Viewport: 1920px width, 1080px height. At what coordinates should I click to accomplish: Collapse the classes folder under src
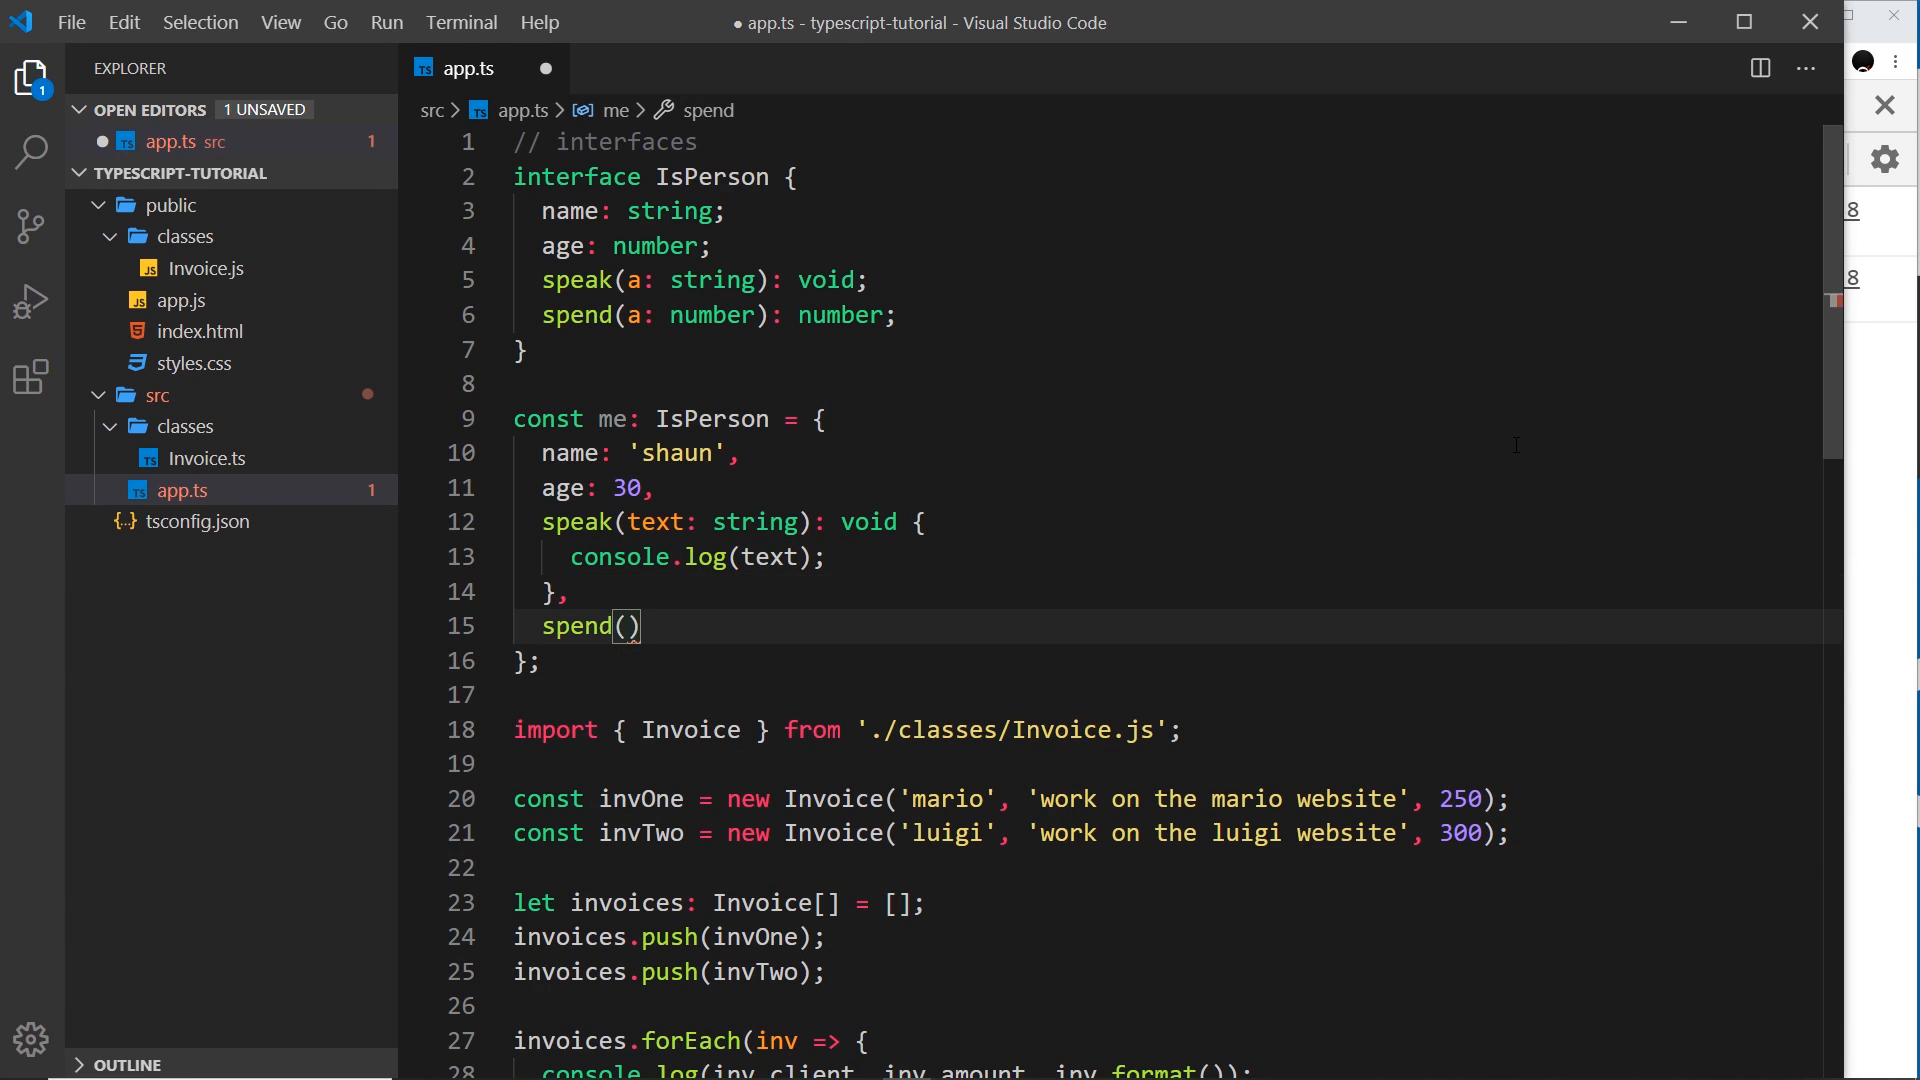point(110,427)
